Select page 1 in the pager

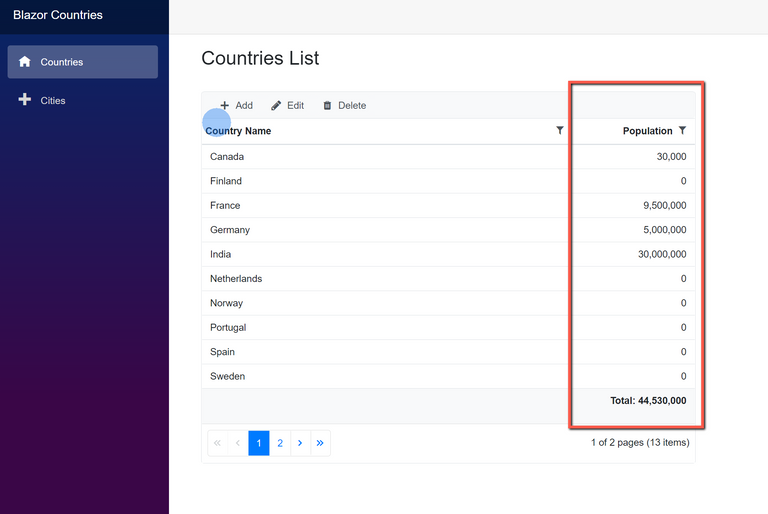pyautogui.click(x=258, y=443)
